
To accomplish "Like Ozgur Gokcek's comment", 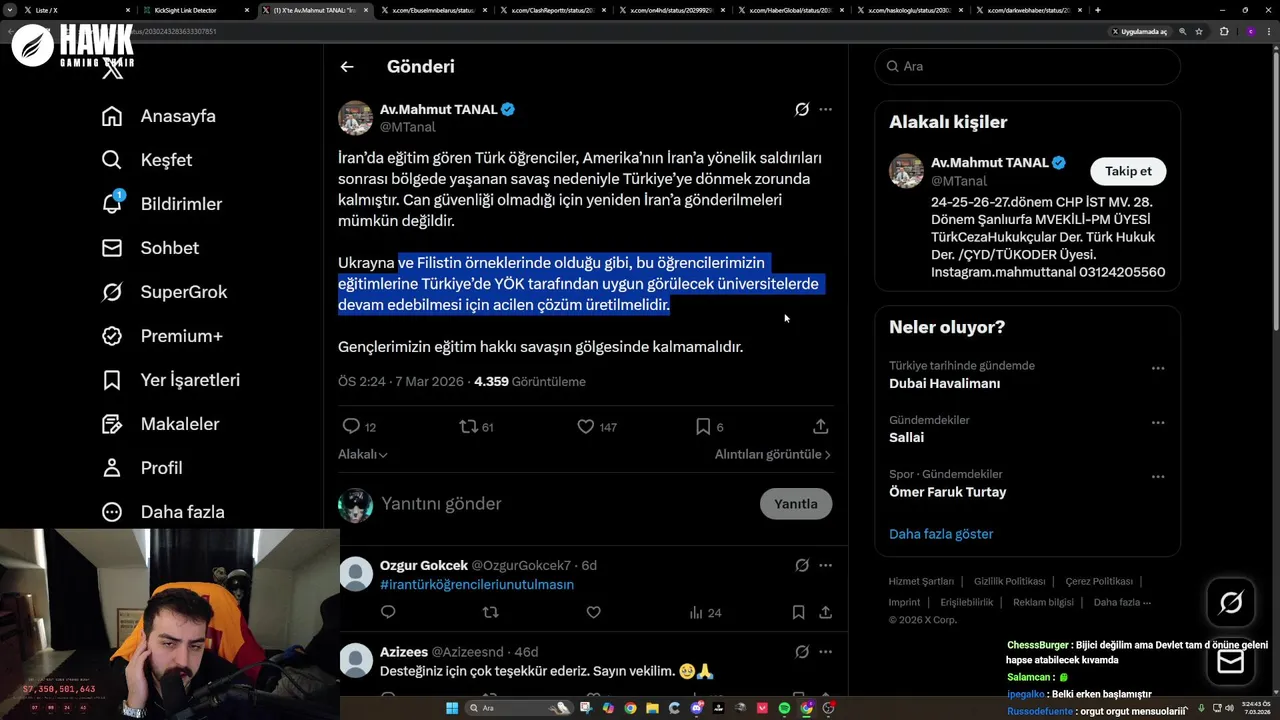I will (593, 612).
